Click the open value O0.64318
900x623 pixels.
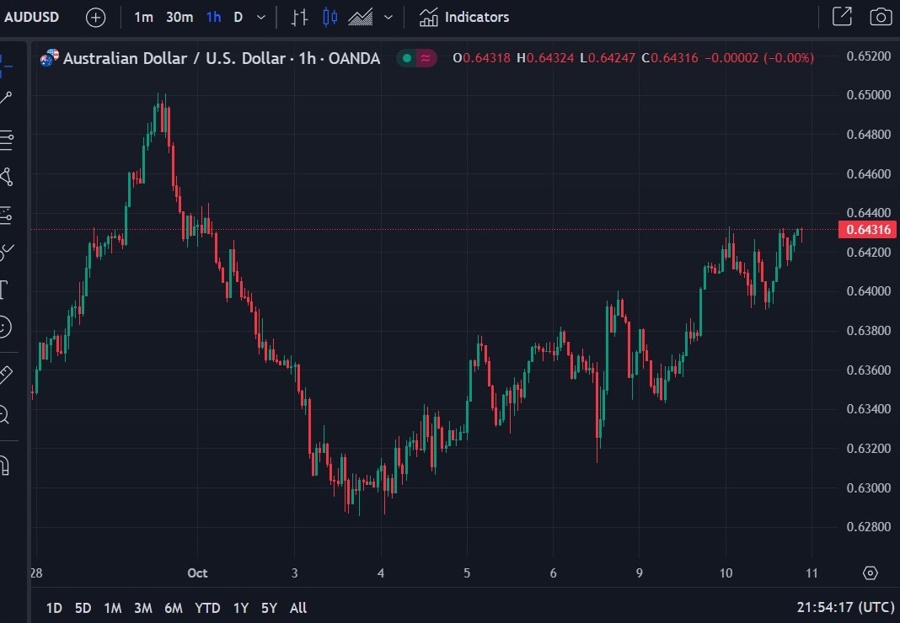[482, 58]
